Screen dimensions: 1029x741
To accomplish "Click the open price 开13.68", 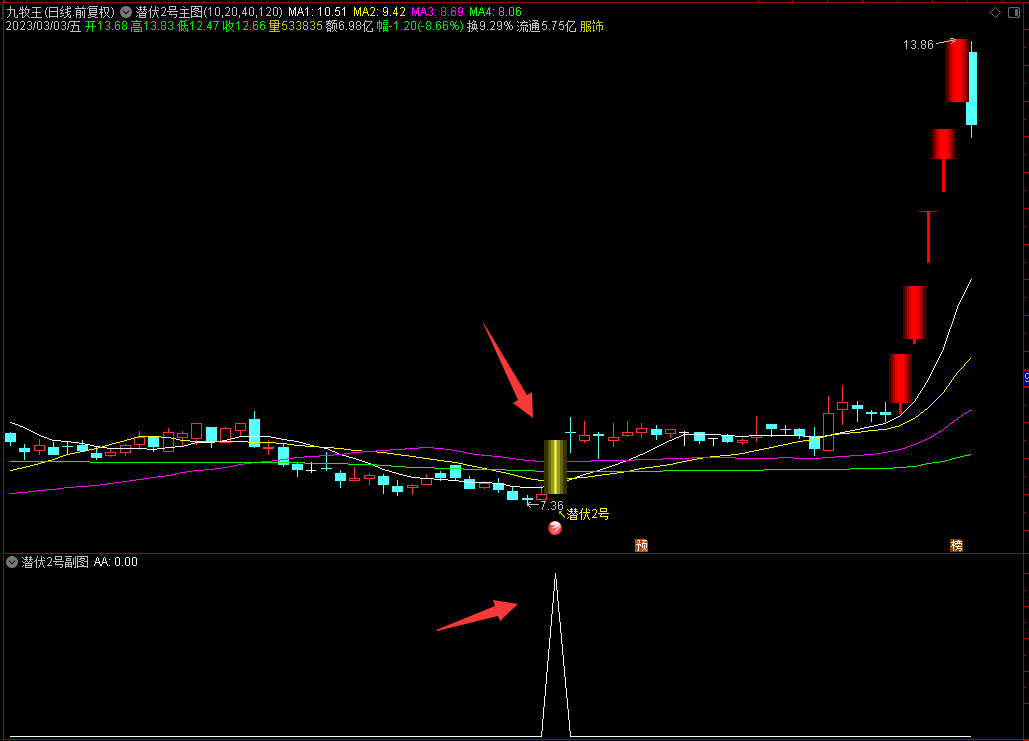I will (106, 26).
